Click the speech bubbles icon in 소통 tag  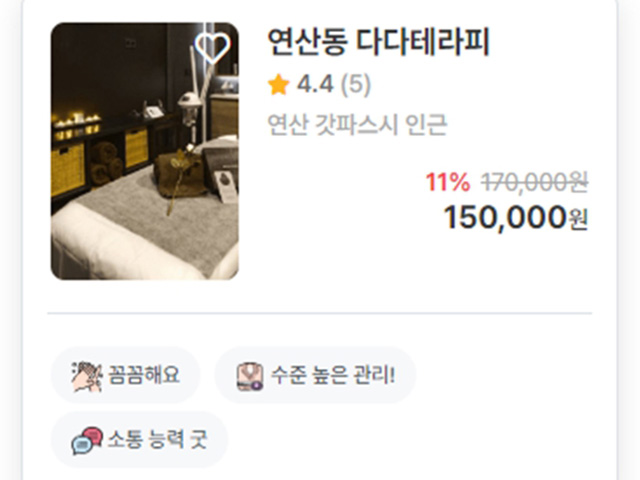click(87, 441)
